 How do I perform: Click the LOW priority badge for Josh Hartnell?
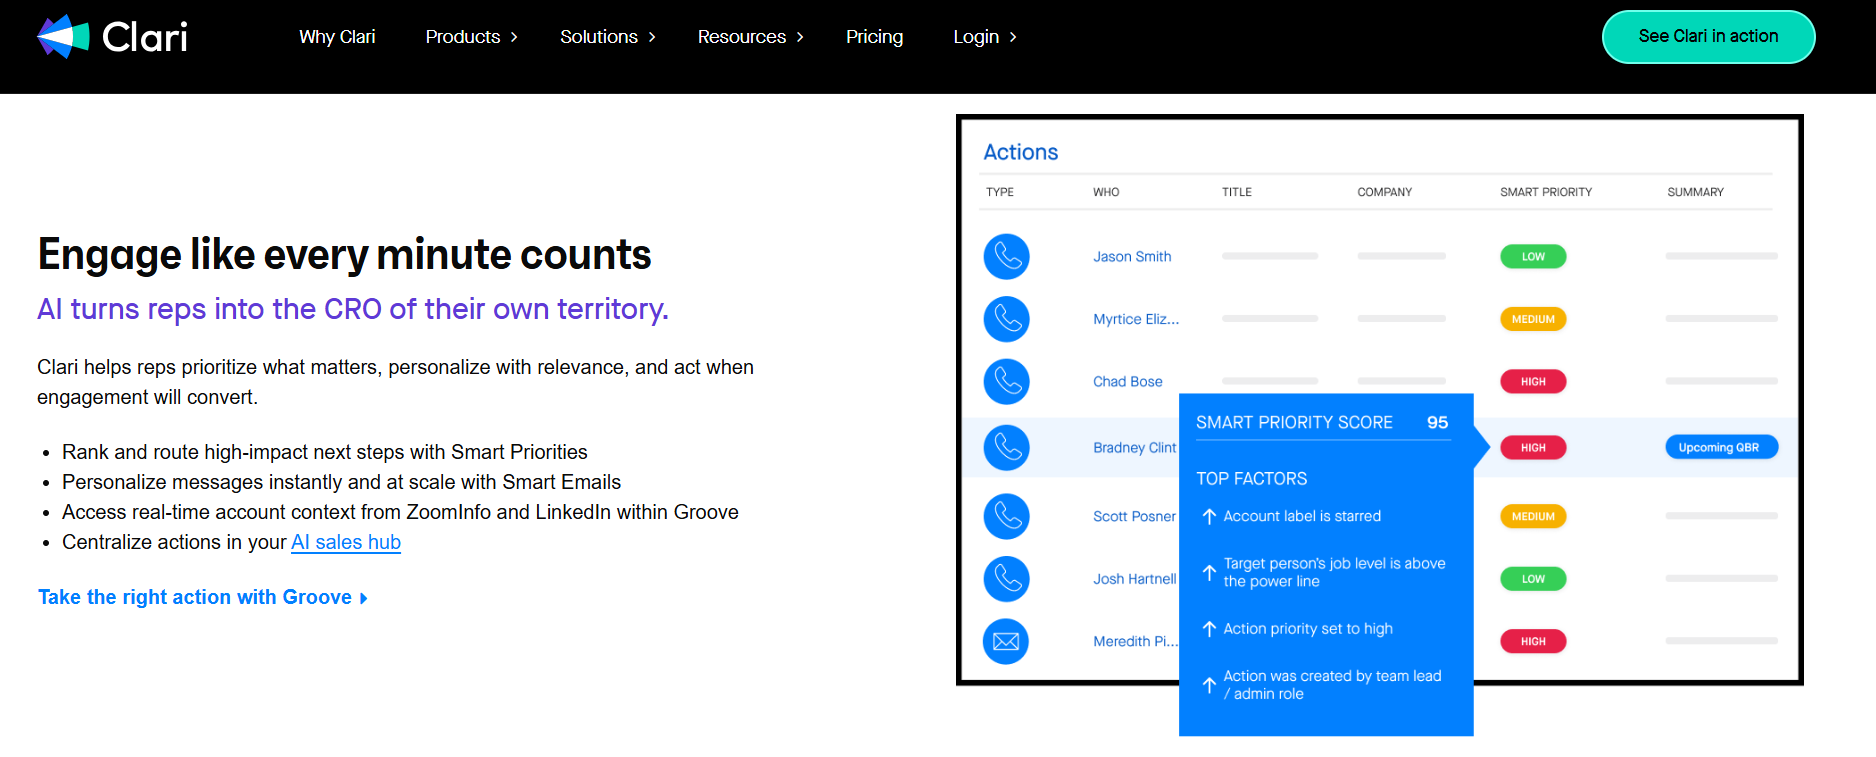point(1533,579)
